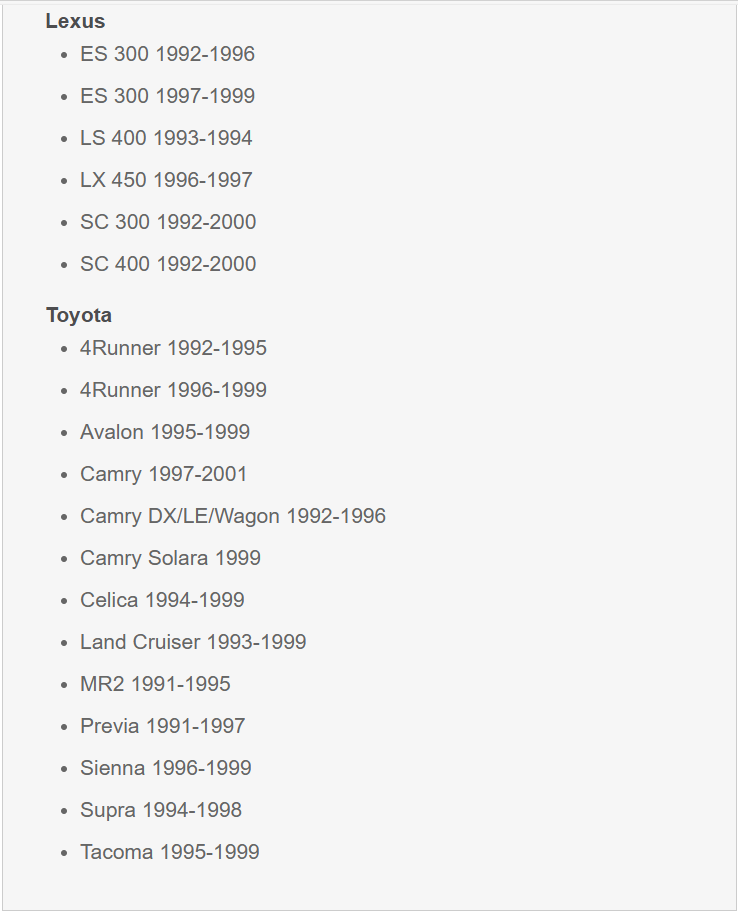Select Camry DX/LE/Wagon 1992-1996 entry
Image resolution: width=738 pixels, height=913 pixels.
(232, 516)
